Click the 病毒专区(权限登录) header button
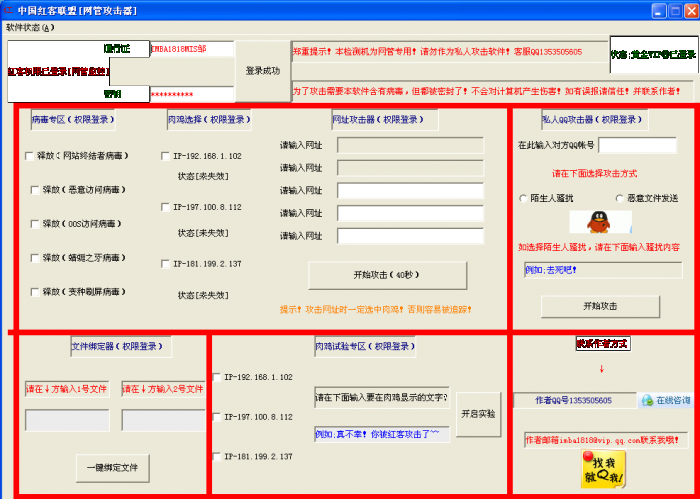The image size is (700, 499). point(73,120)
